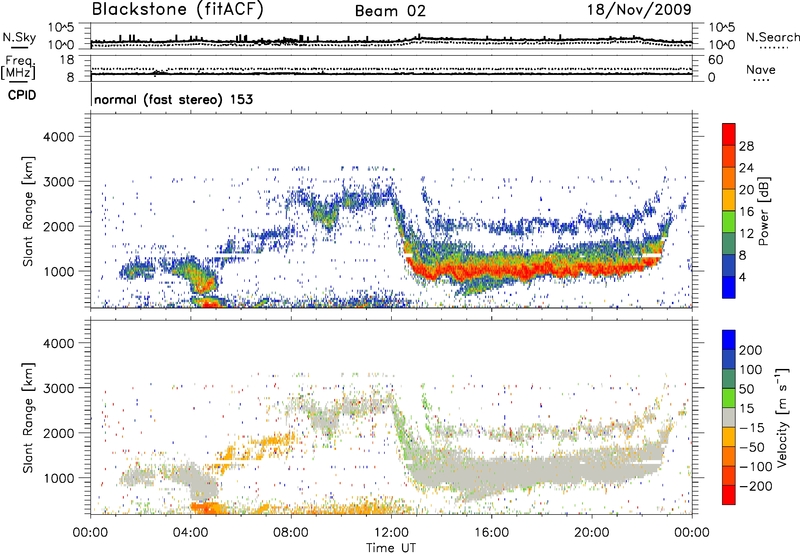Screen dimensions: 800x554
Task: Click the '15' label on the Velocity color bar
Action: point(746,409)
